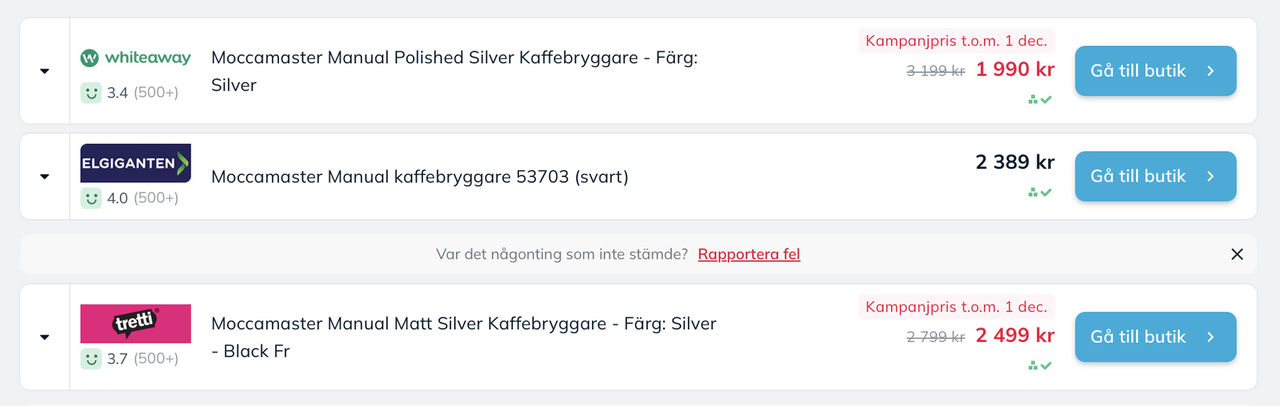This screenshot has width=1280, height=406.
Task: Click the Elgiganten store logo
Action: click(135, 163)
